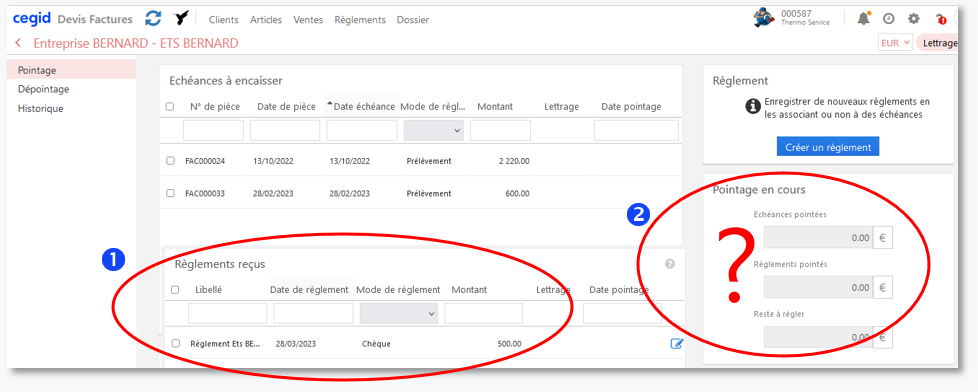Click the info icon in Règlement panel

click(x=753, y=106)
